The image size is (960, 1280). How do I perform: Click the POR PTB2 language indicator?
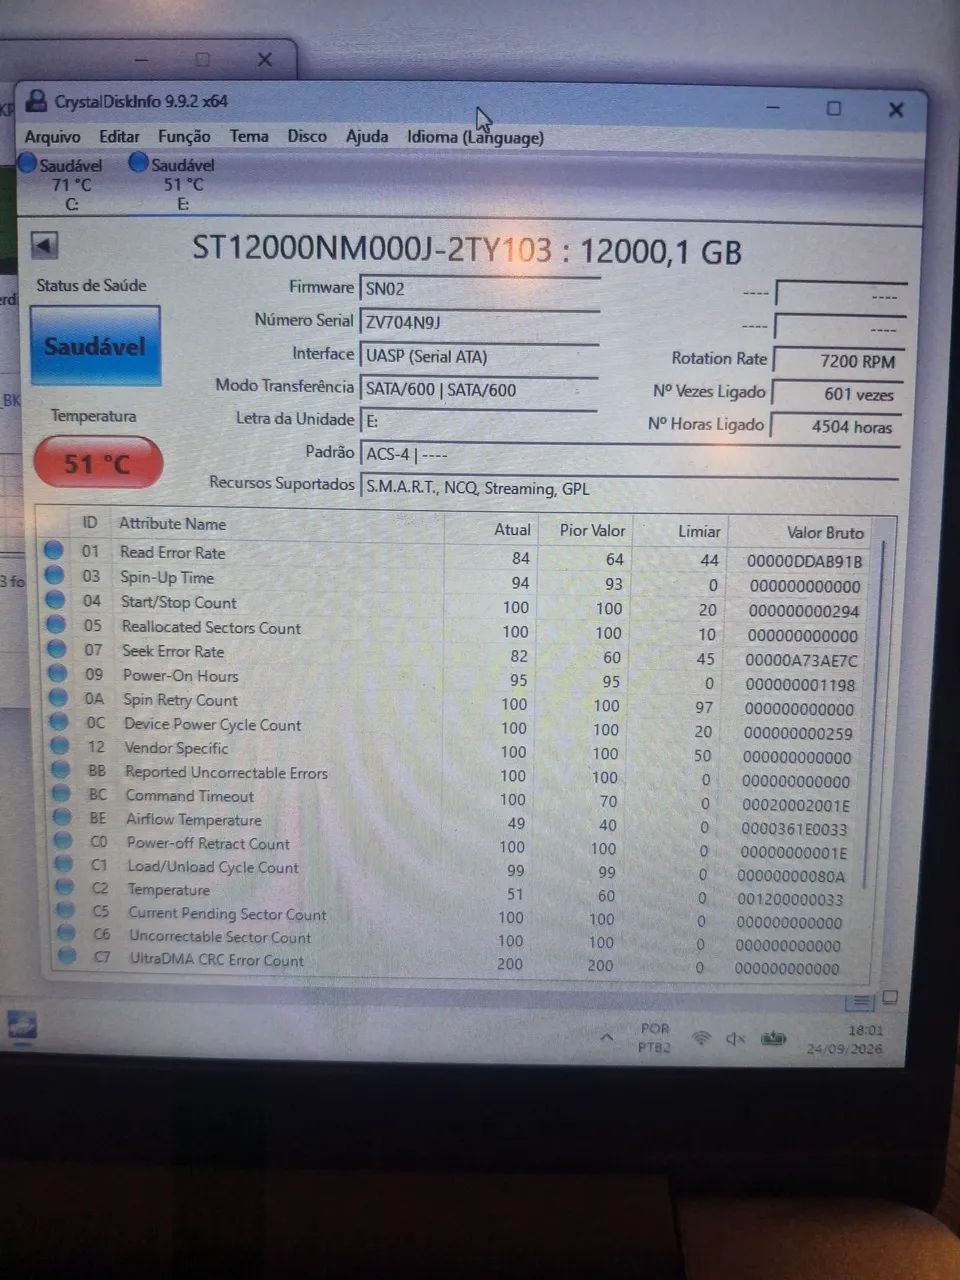[x=655, y=1038]
